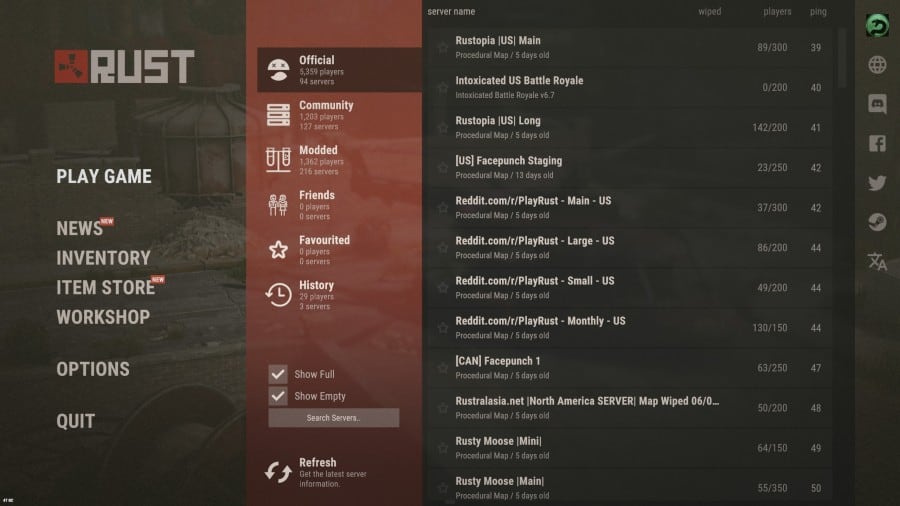The image size is (900, 506).
Task: Toggle the Show Full checkbox
Action: pyautogui.click(x=278, y=374)
